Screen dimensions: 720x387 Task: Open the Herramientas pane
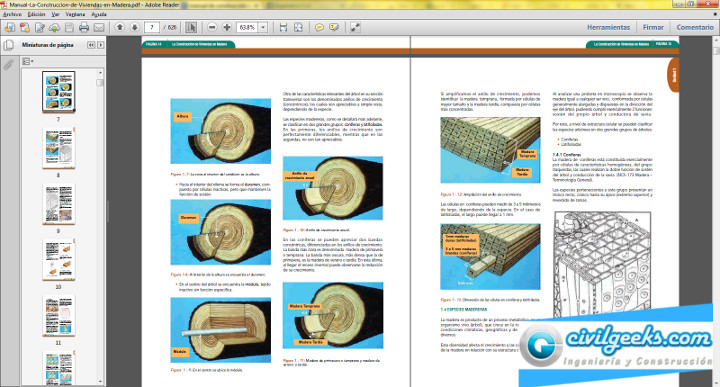click(x=608, y=28)
